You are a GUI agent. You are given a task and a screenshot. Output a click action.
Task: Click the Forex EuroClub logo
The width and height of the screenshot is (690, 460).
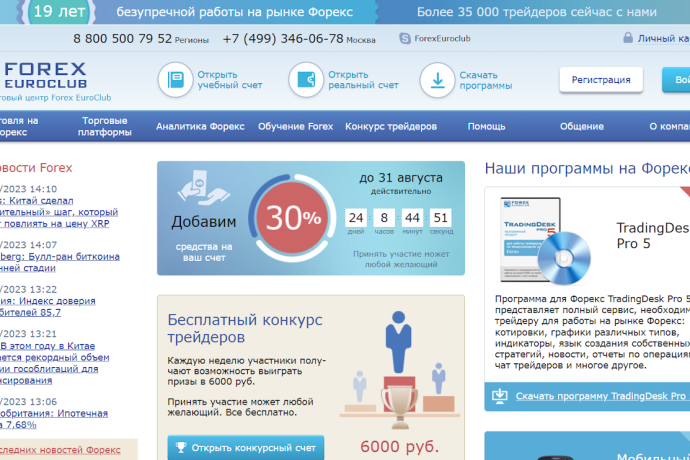point(46,75)
